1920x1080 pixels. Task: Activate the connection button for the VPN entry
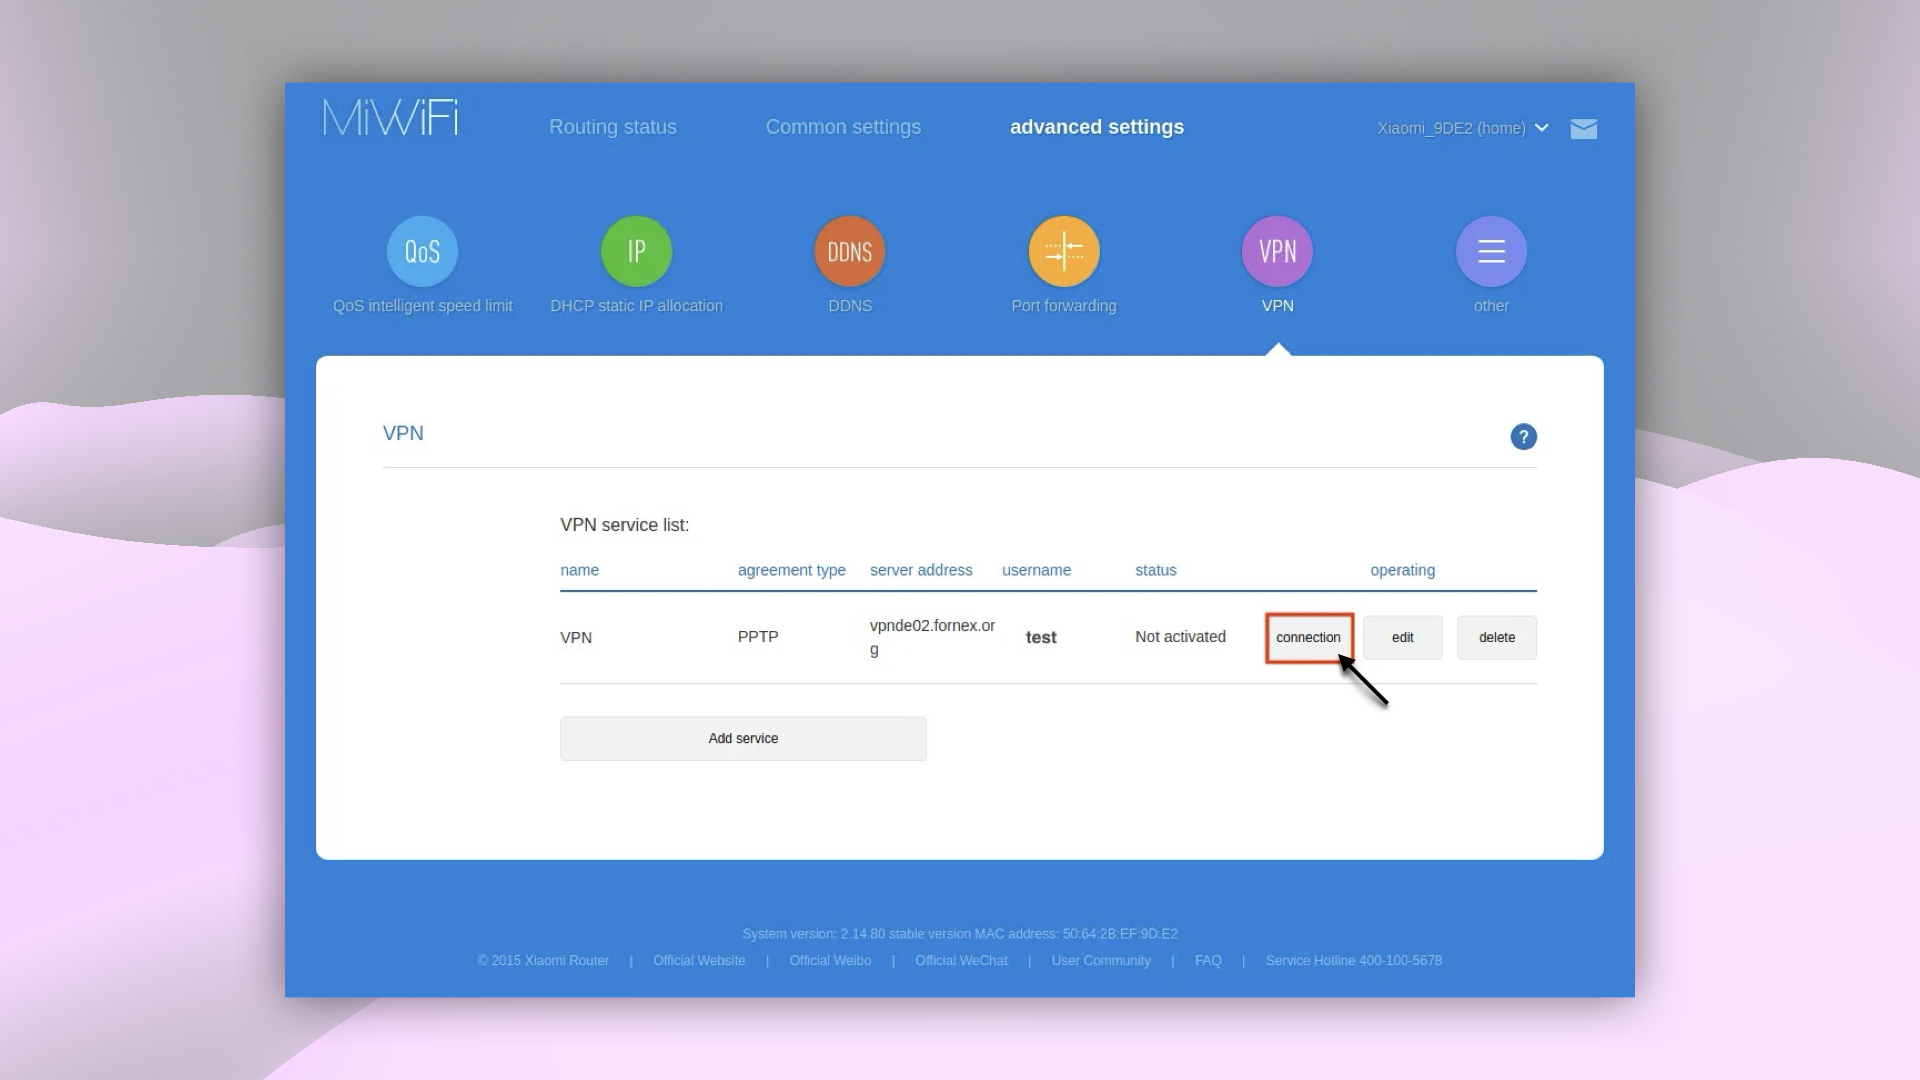click(1309, 637)
